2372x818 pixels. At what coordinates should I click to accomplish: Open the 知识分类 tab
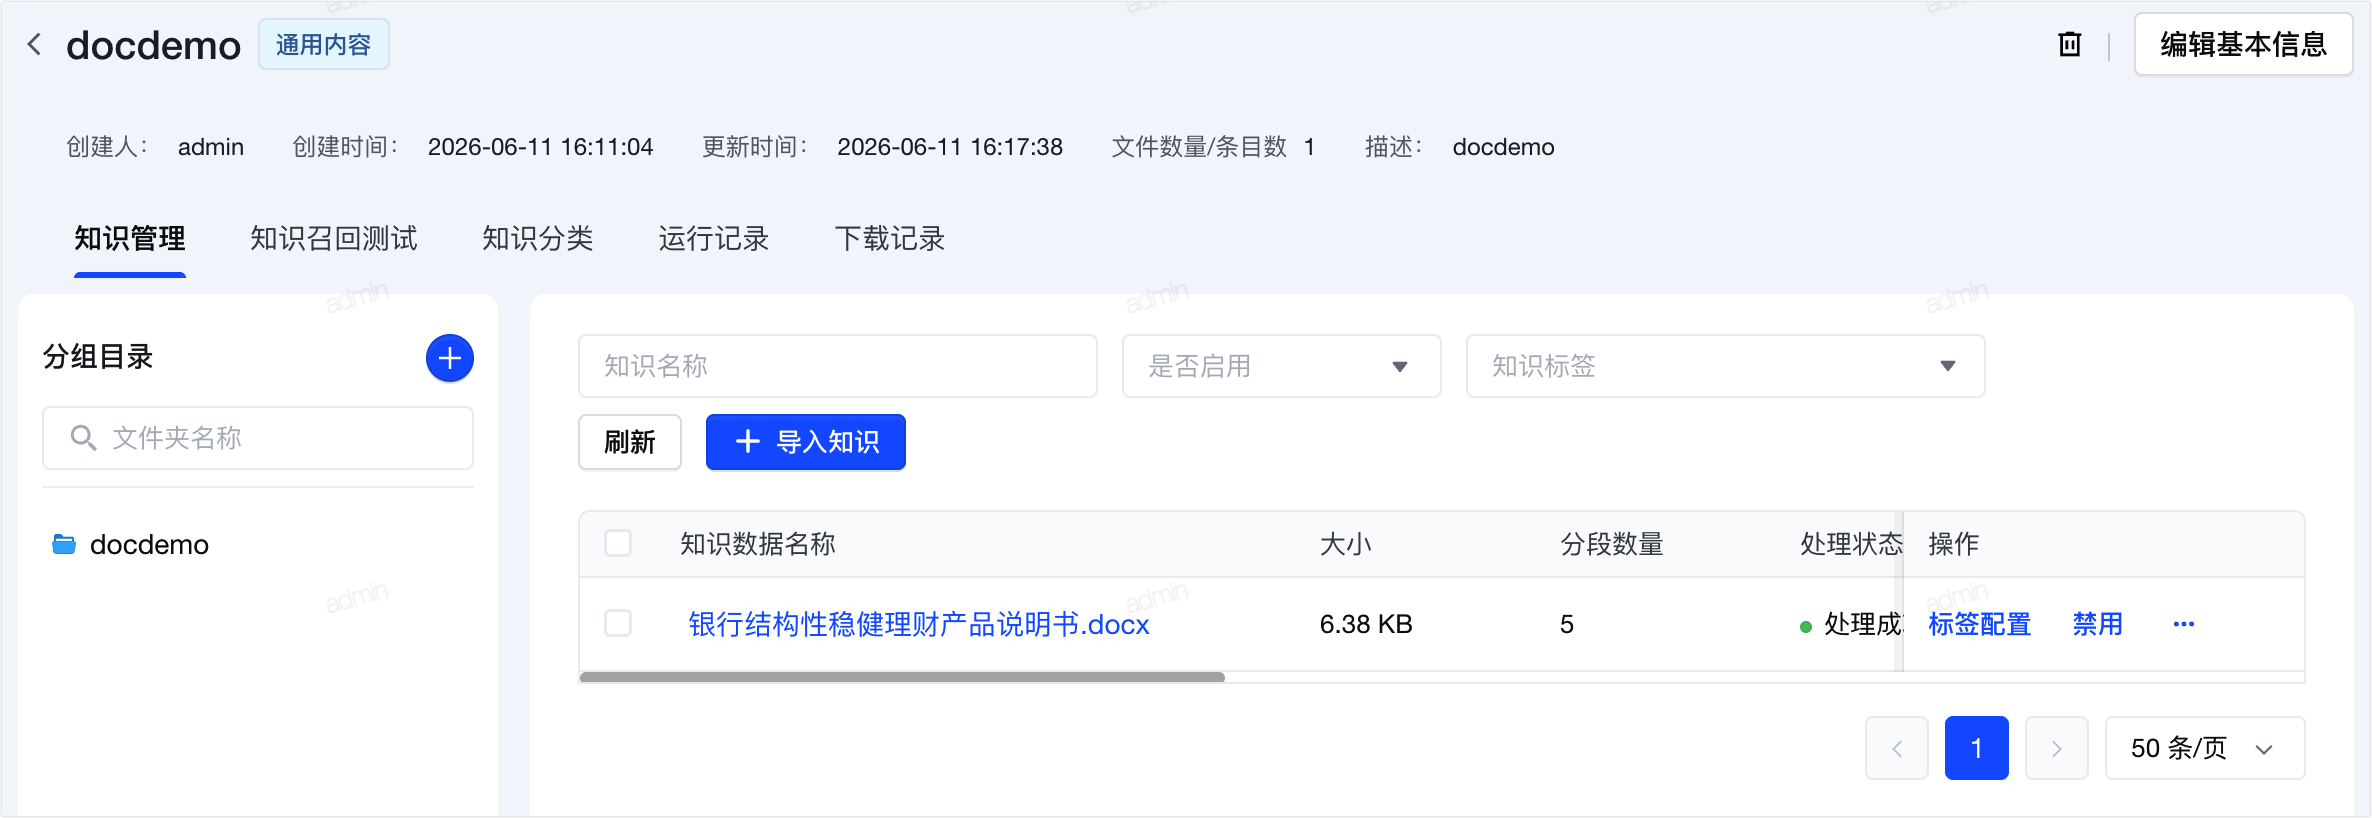[538, 239]
